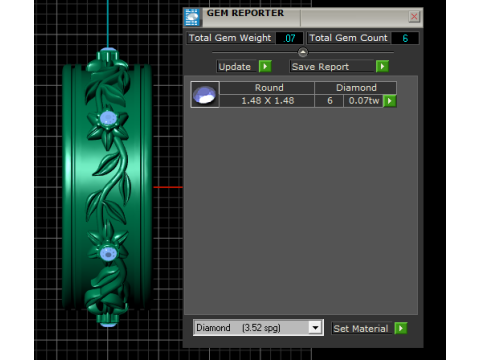Click the Update button label

coord(236,66)
